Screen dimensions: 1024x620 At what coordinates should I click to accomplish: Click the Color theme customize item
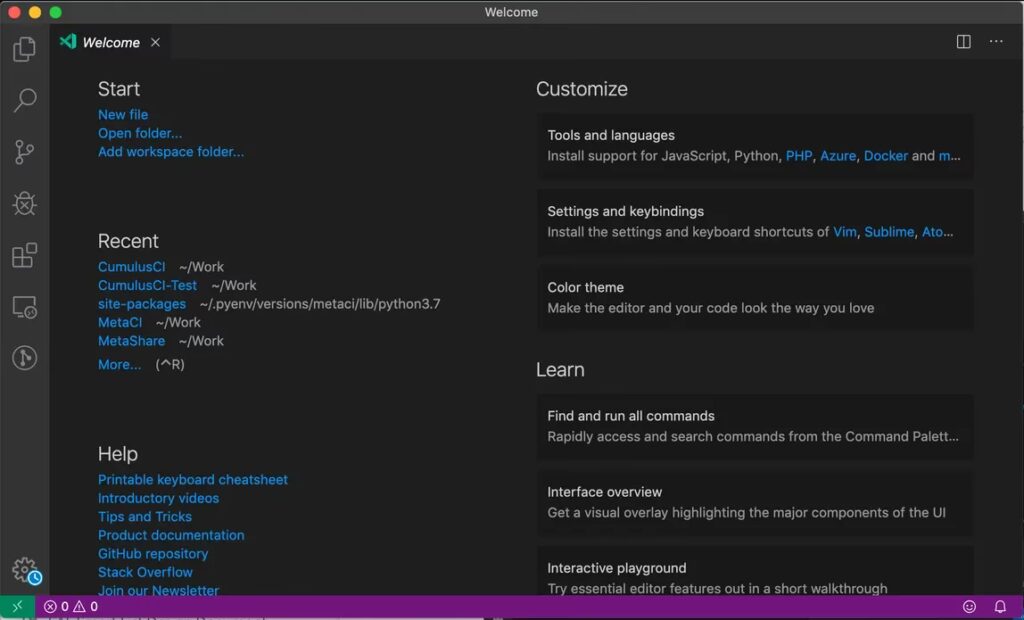(755, 297)
